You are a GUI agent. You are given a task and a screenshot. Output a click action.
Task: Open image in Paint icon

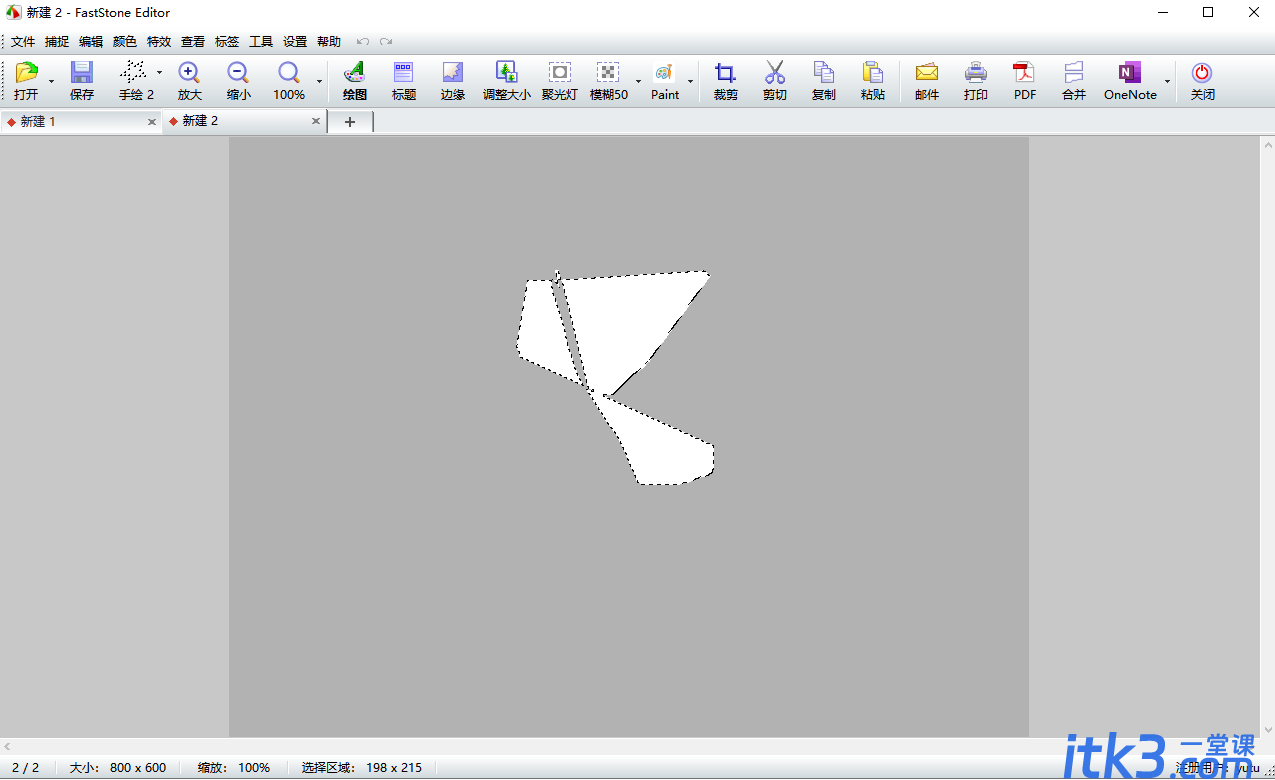tap(664, 73)
